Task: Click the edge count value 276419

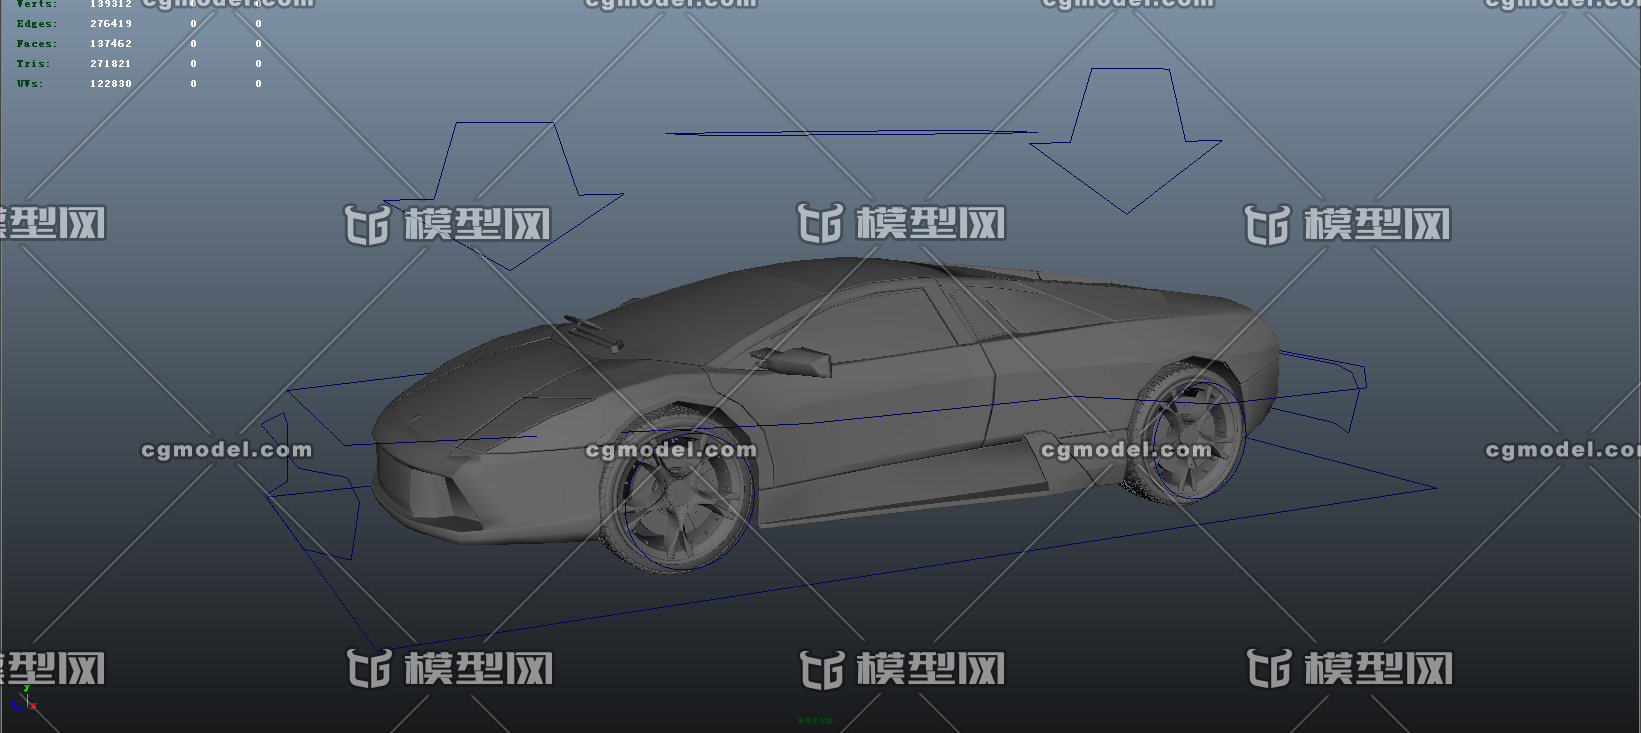Action: point(110,24)
